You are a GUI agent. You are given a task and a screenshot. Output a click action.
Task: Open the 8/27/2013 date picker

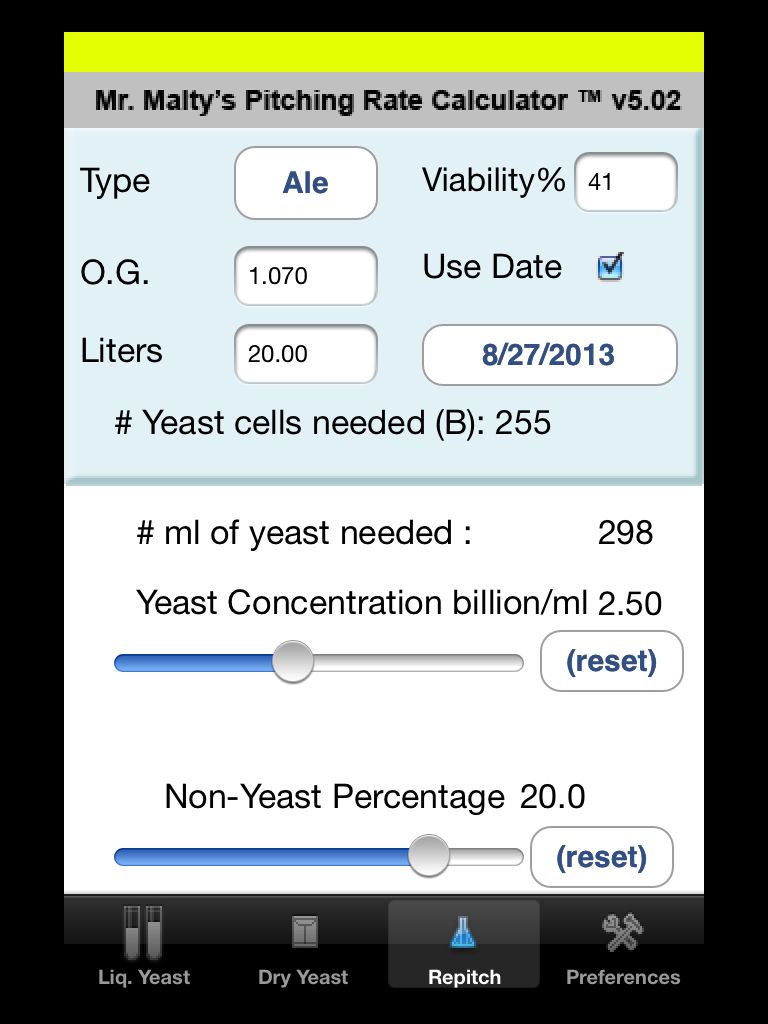pyautogui.click(x=549, y=355)
